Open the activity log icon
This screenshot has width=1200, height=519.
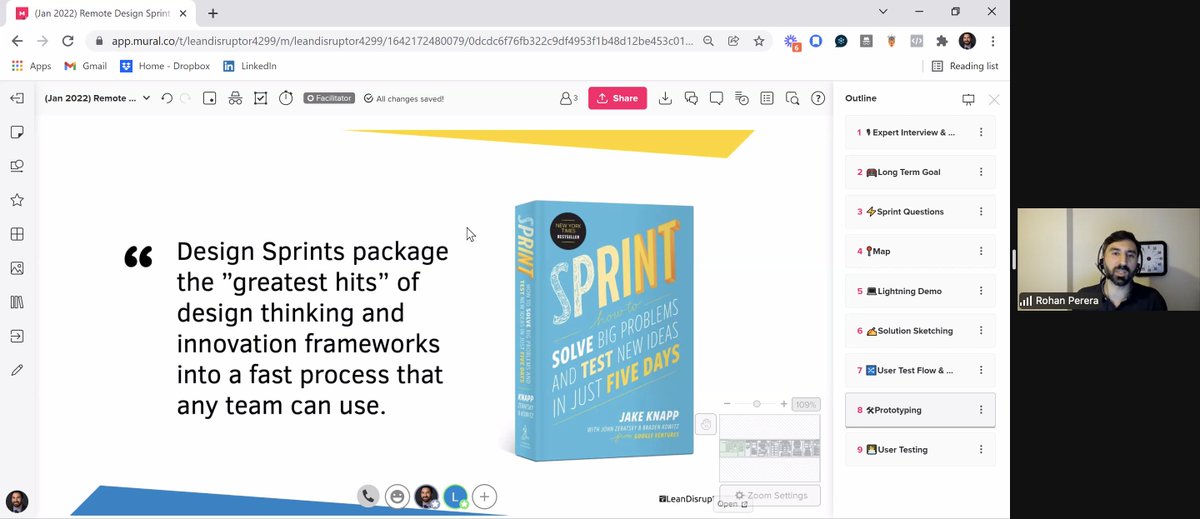point(741,98)
